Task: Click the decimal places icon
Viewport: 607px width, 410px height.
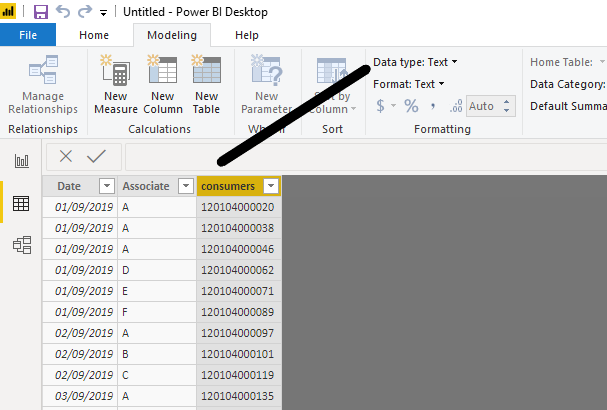Action: [x=456, y=106]
